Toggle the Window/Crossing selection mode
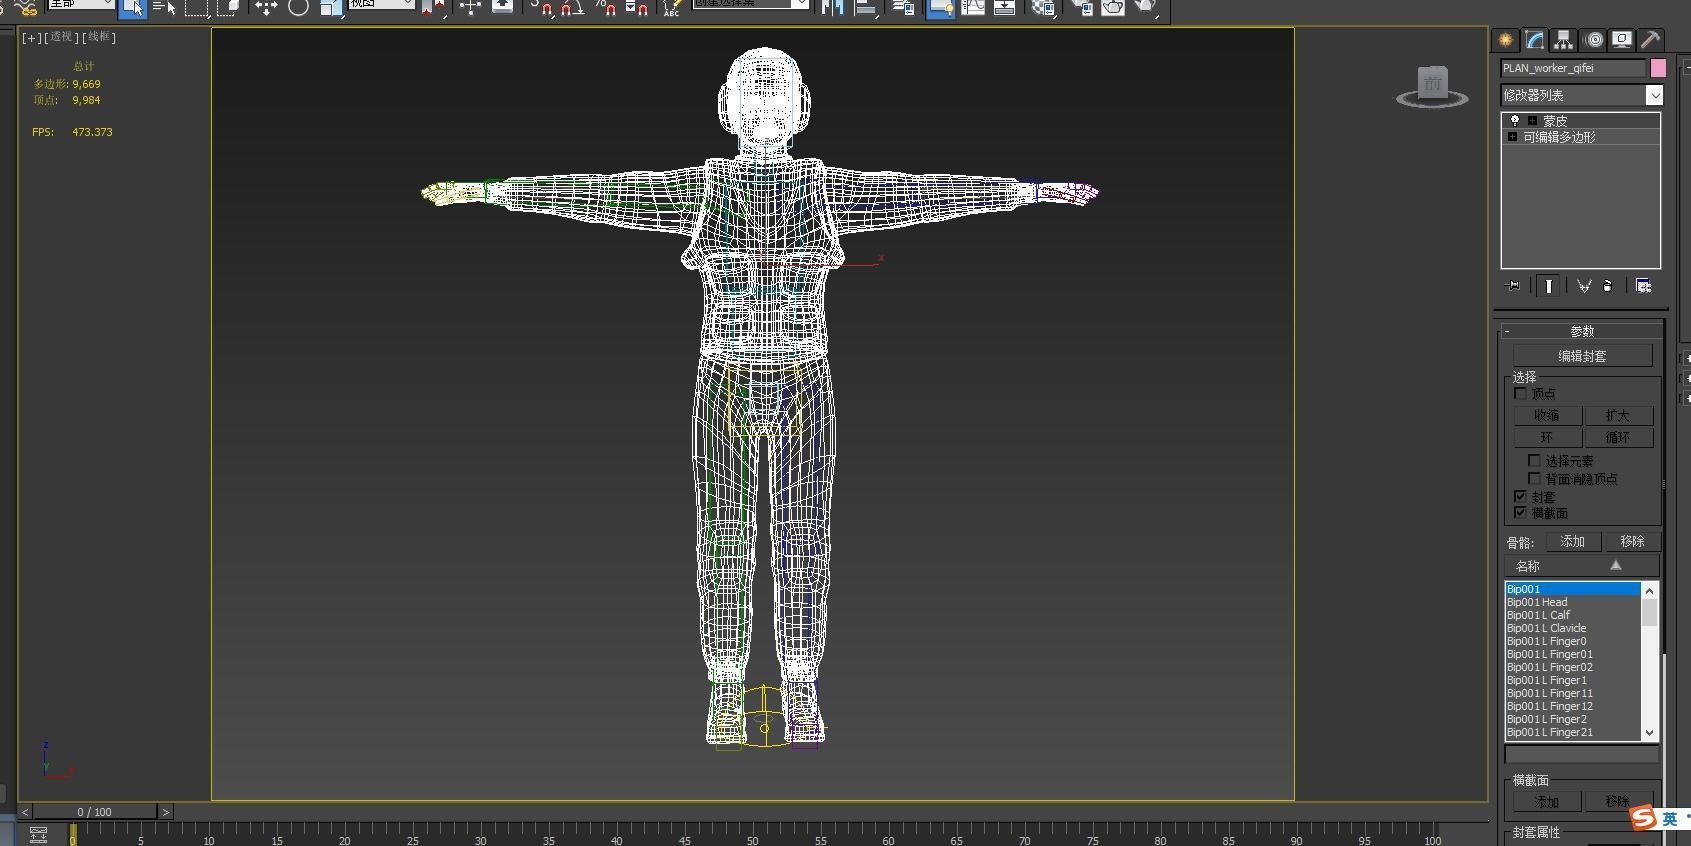Screen dimensions: 1691x846 point(229,8)
